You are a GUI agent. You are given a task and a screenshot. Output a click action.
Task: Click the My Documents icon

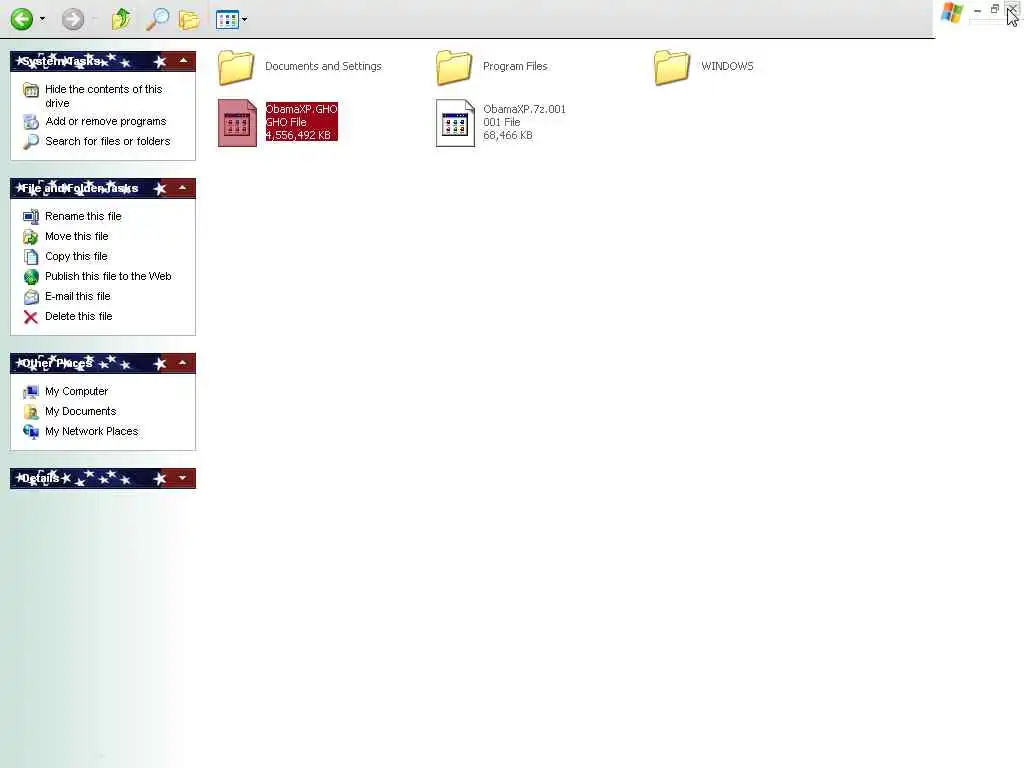pyautogui.click(x=31, y=411)
